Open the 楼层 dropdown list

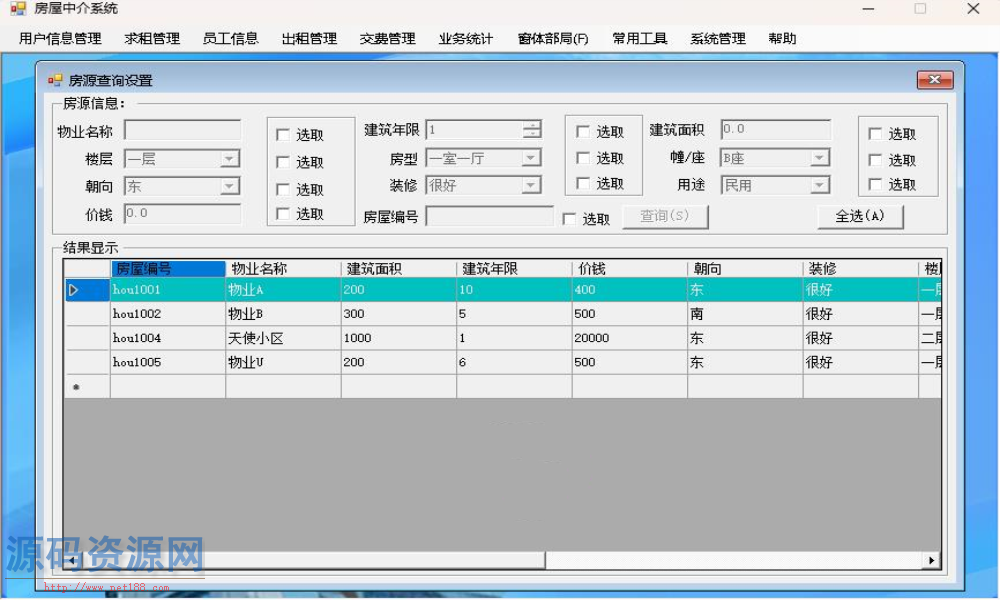[x=230, y=159]
